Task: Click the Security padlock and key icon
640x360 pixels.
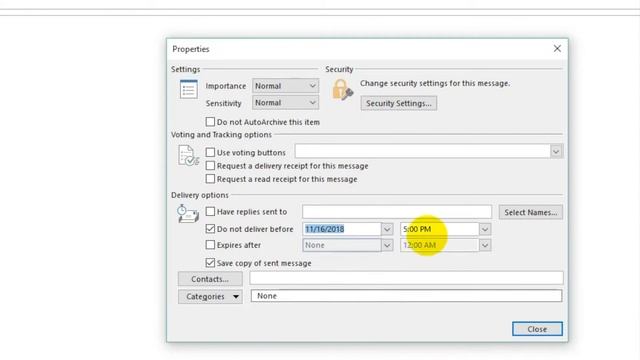Action: [x=342, y=90]
